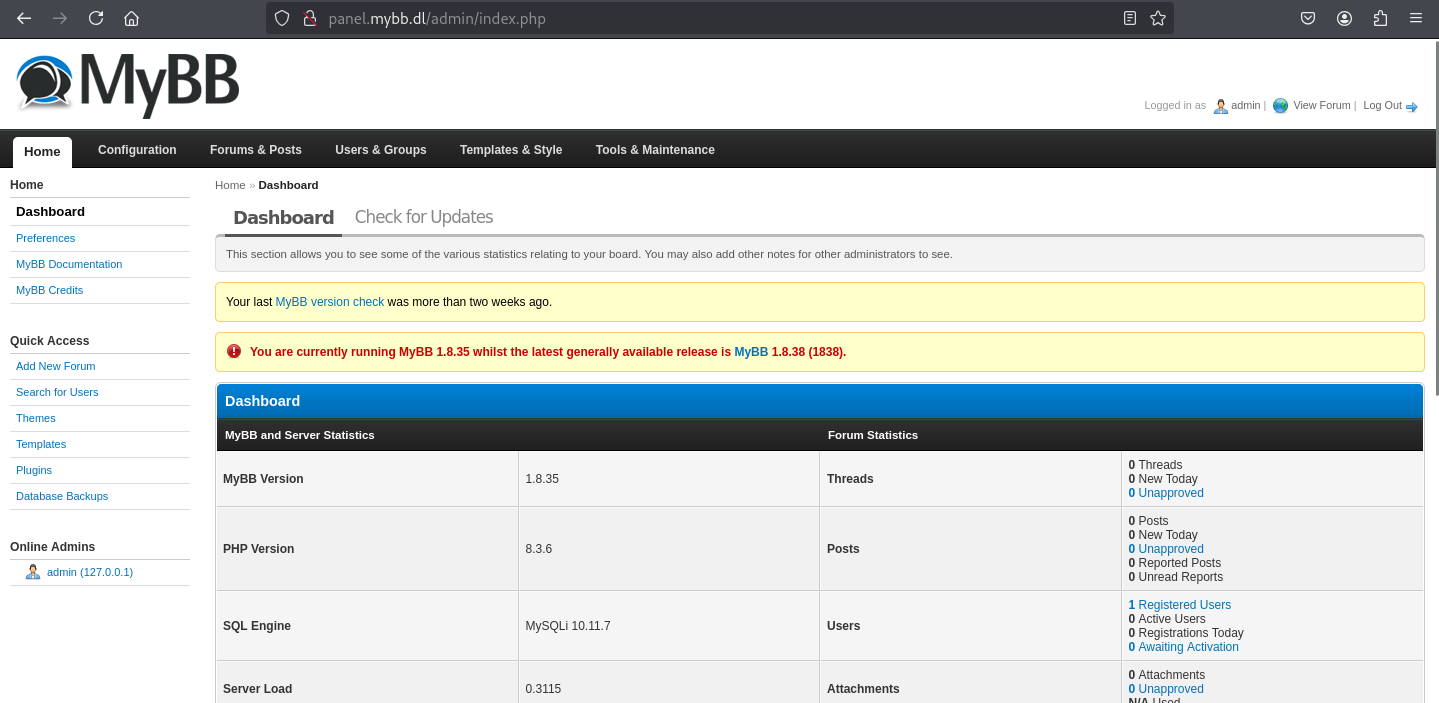Select the PHP Version value 8.3.6

tap(539, 549)
